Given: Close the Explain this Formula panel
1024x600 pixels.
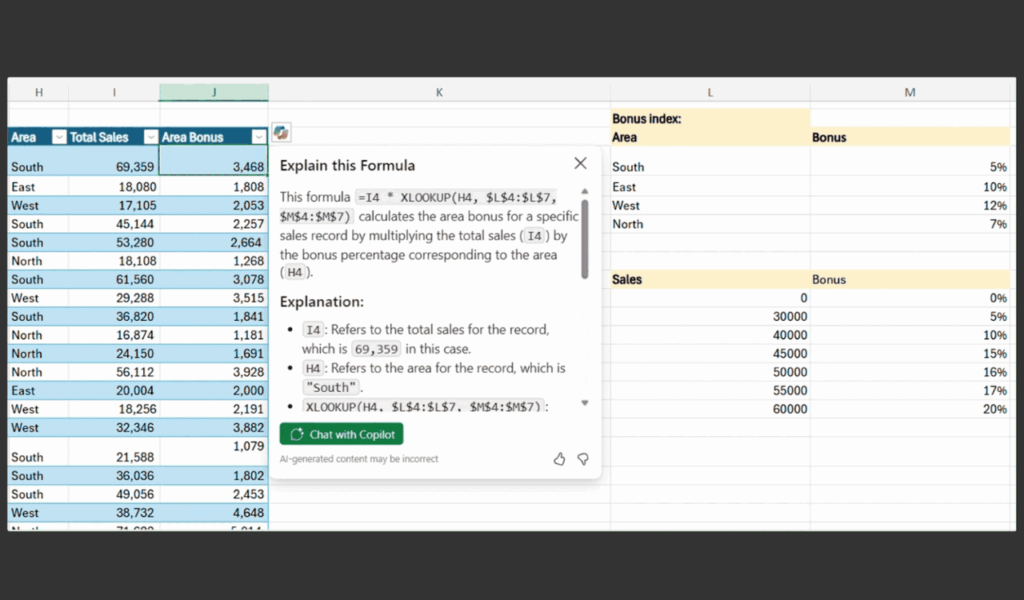Looking at the screenshot, I should coord(580,163).
